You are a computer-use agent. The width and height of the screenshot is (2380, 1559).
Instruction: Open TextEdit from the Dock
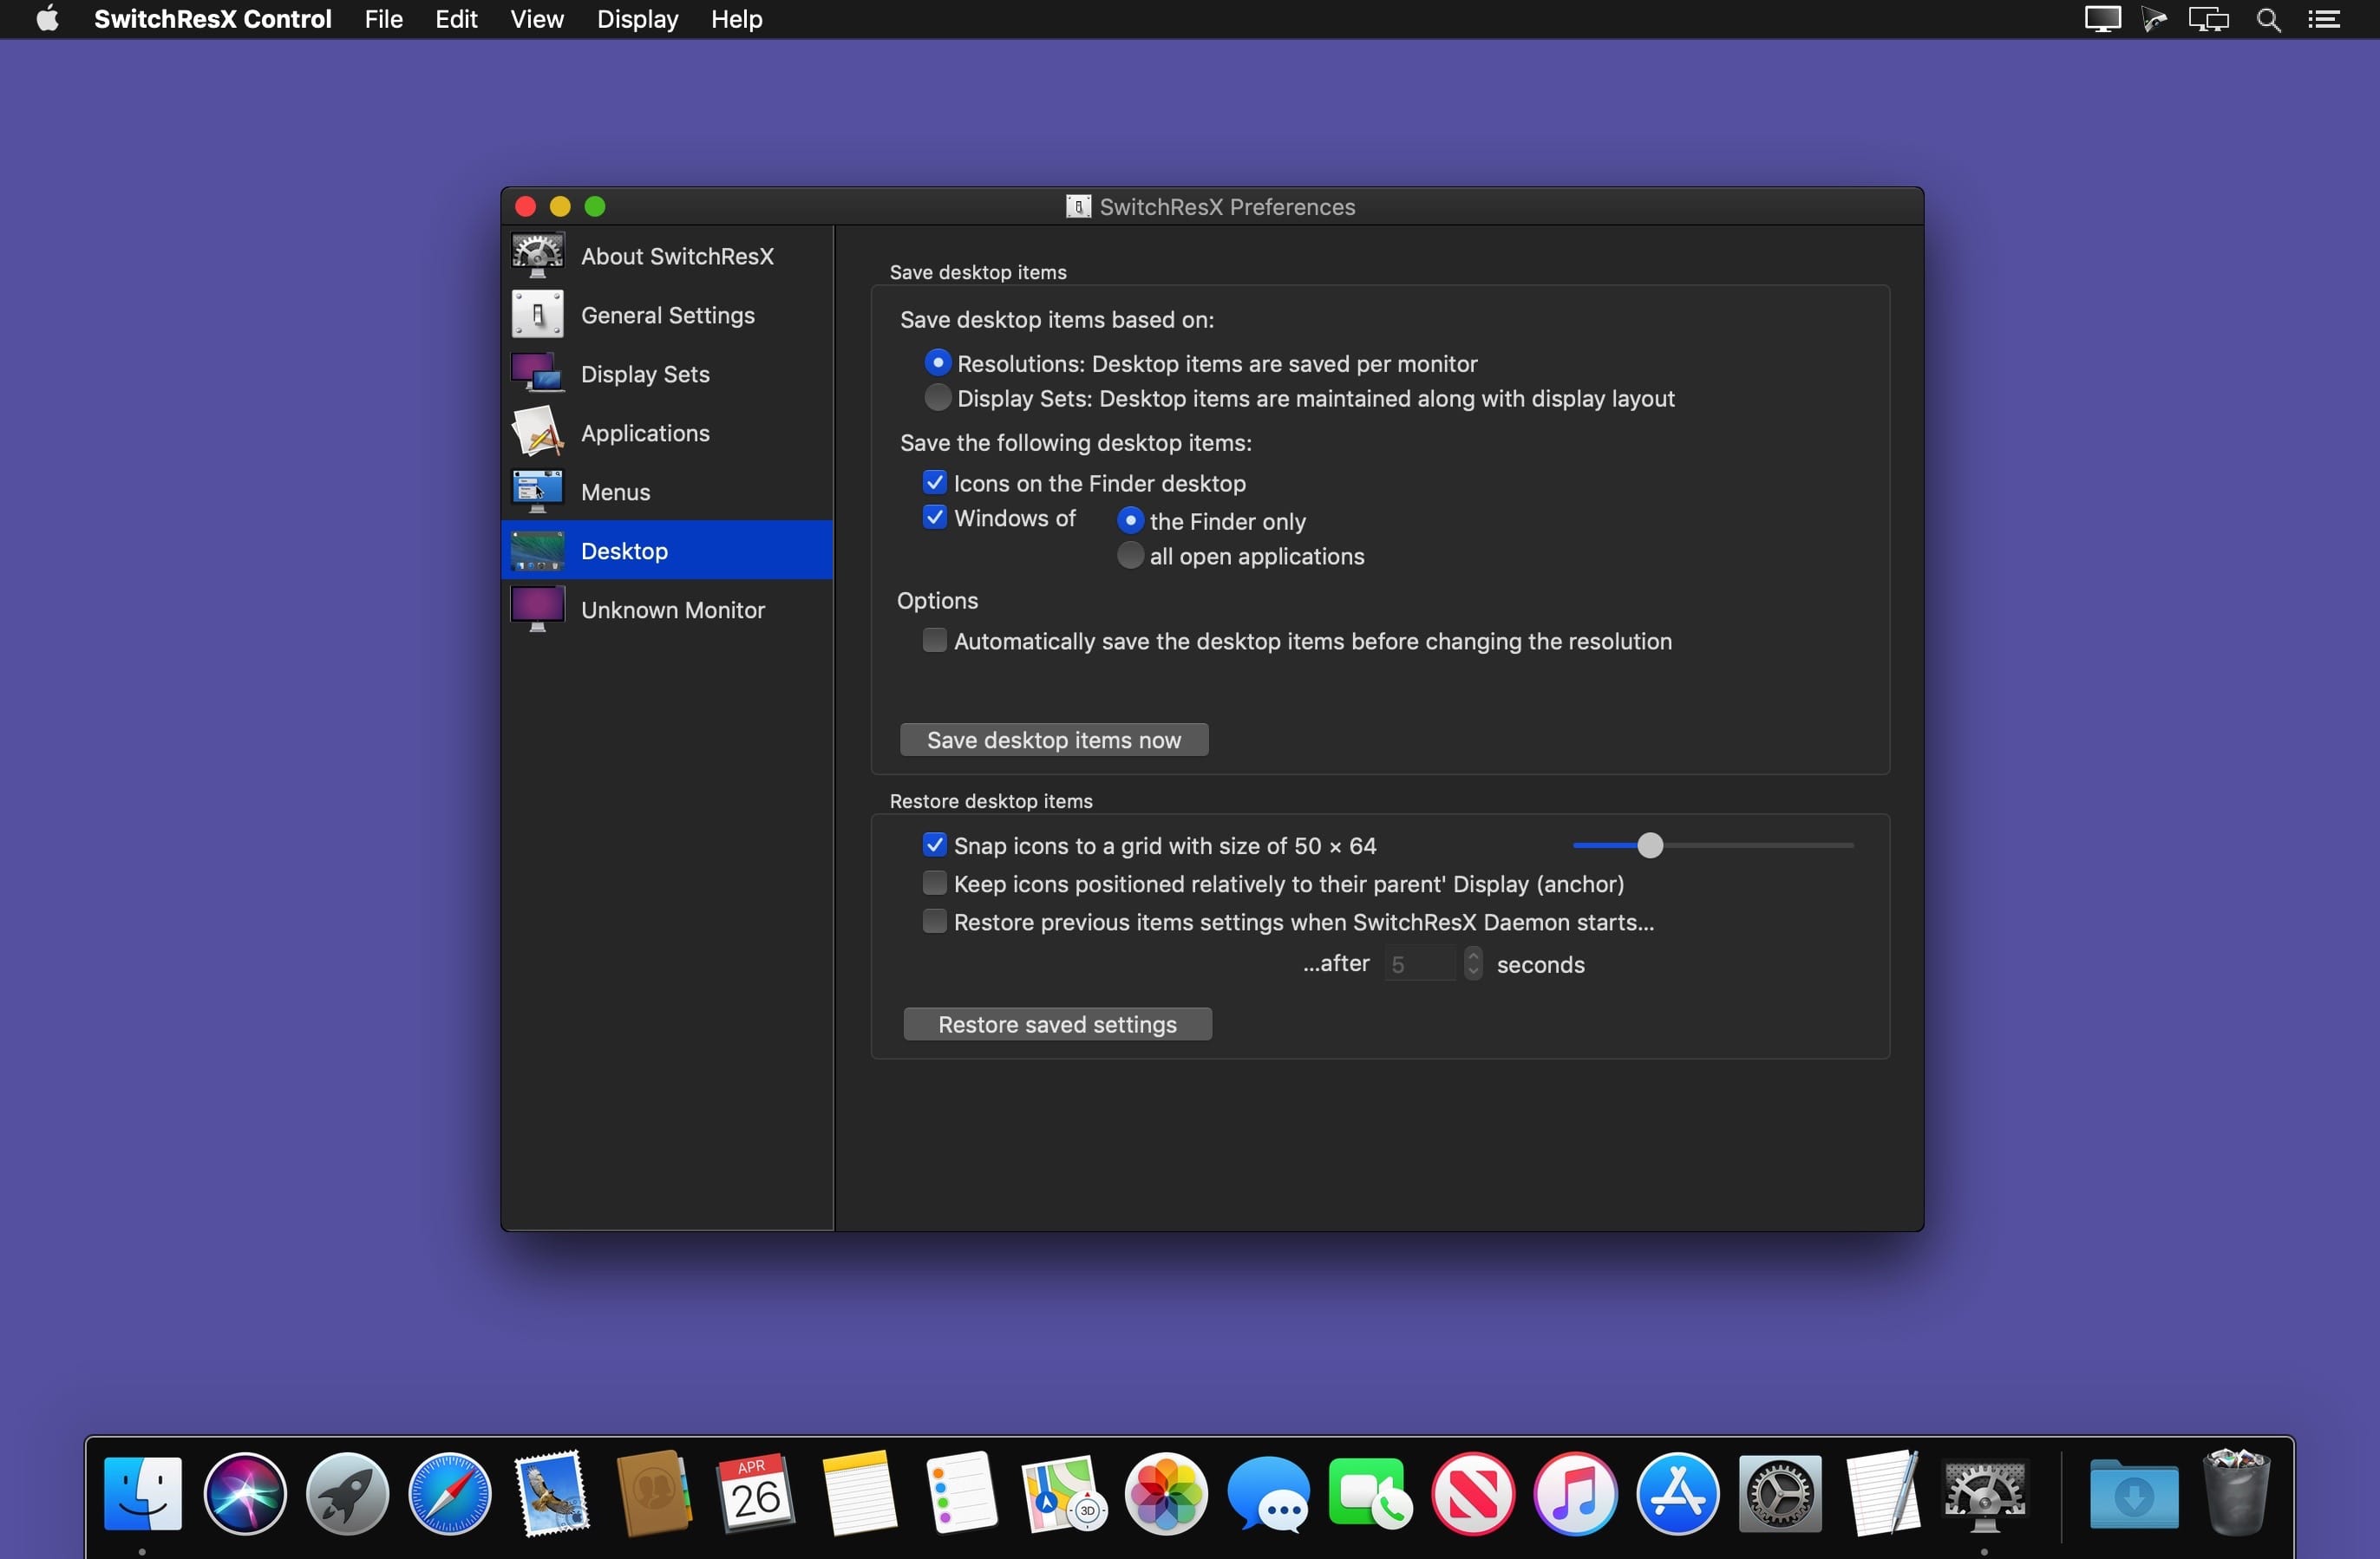(x=1882, y=1493)
